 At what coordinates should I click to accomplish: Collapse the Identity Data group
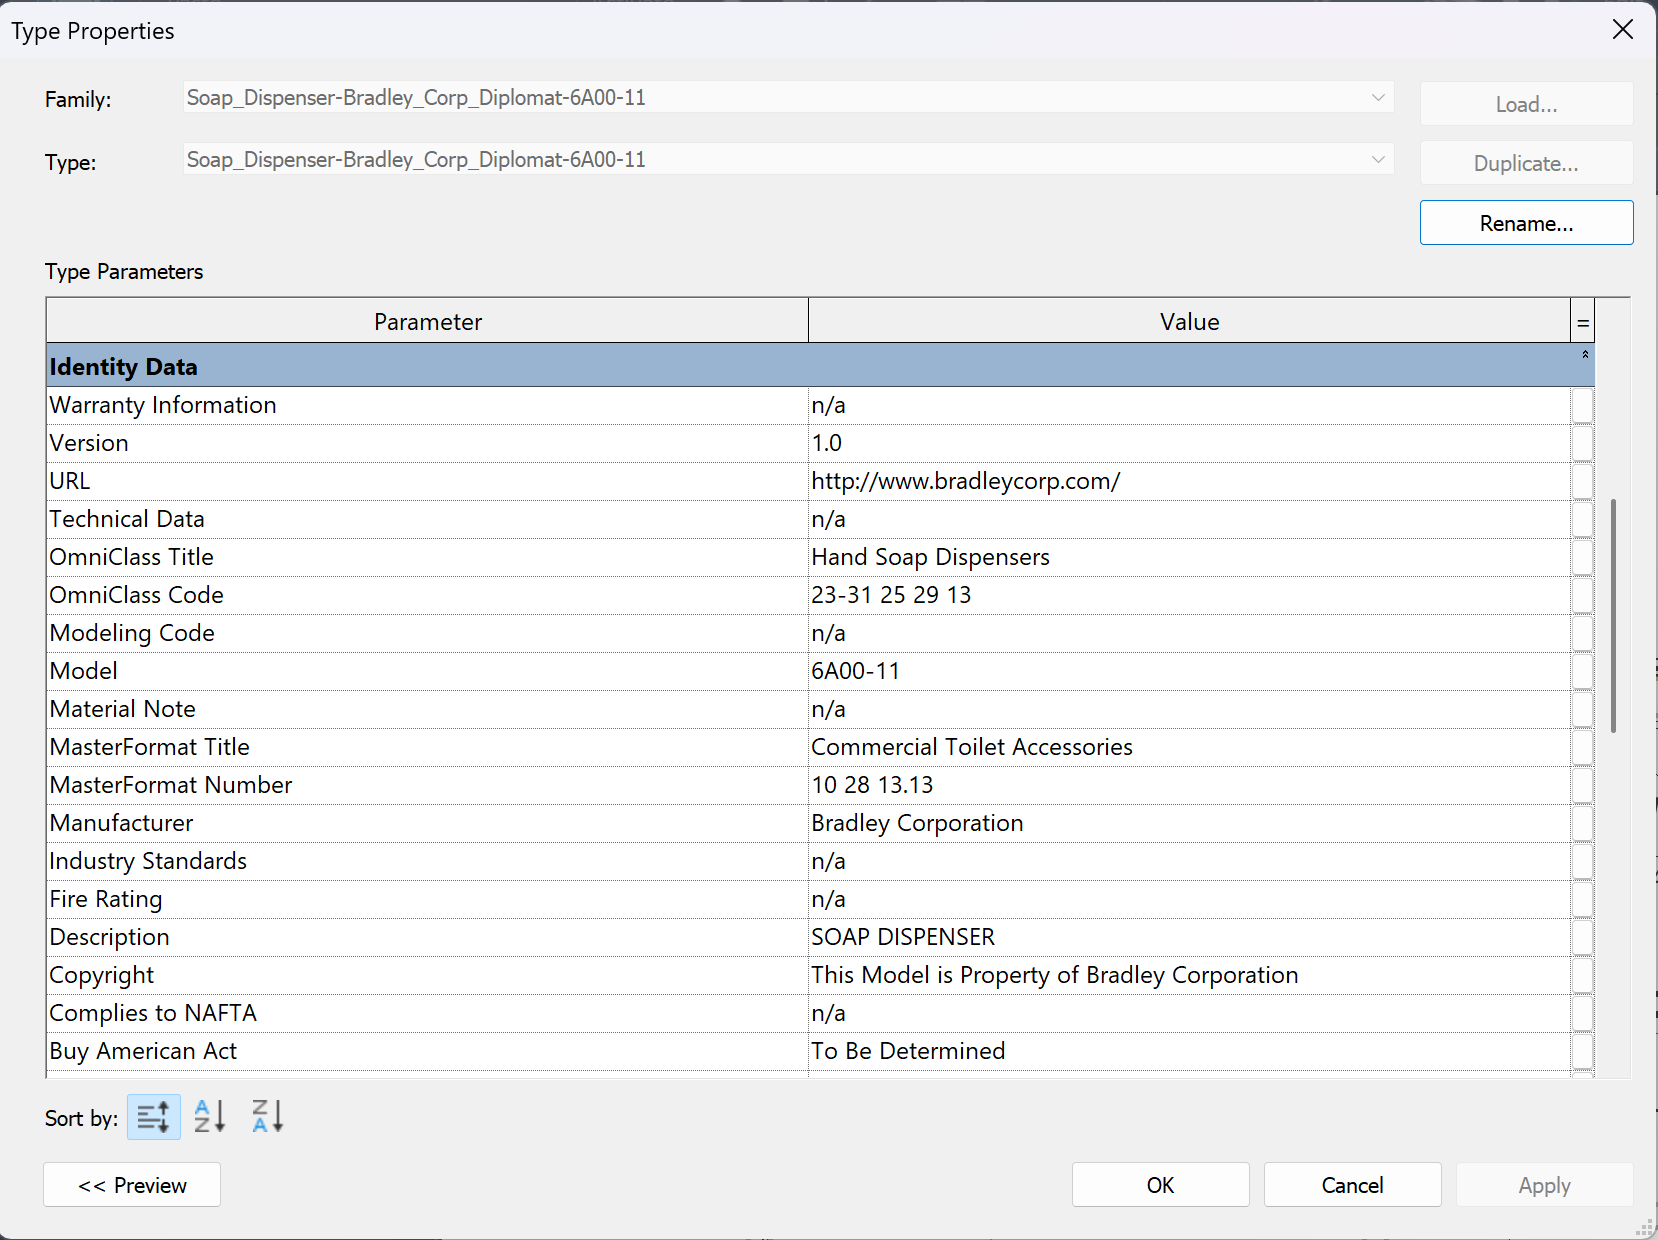pyautogui.click(x=1585, y=355)
